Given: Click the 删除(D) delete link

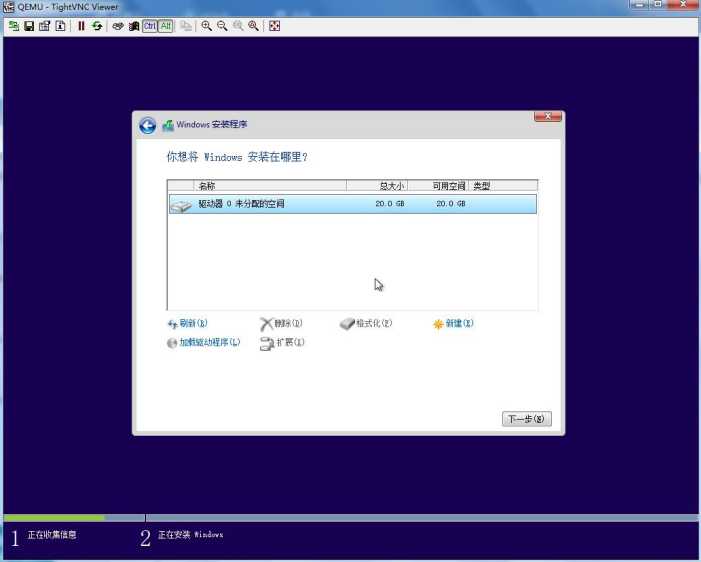Looking at the screenshot, I should tap(281, 323).
